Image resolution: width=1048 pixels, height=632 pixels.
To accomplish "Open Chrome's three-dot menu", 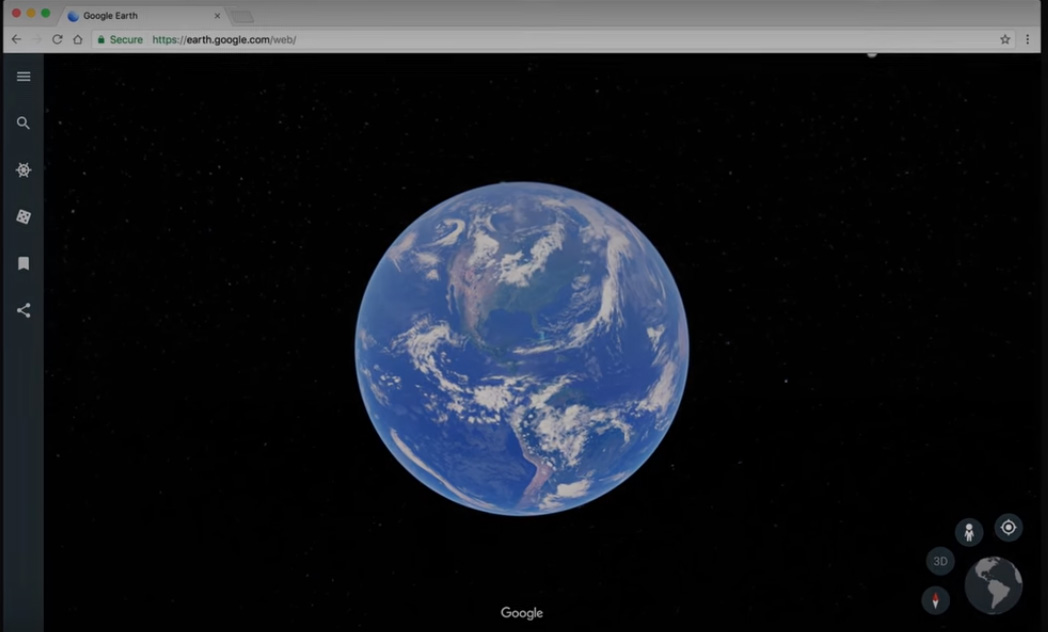I will tap(1028, 40).
